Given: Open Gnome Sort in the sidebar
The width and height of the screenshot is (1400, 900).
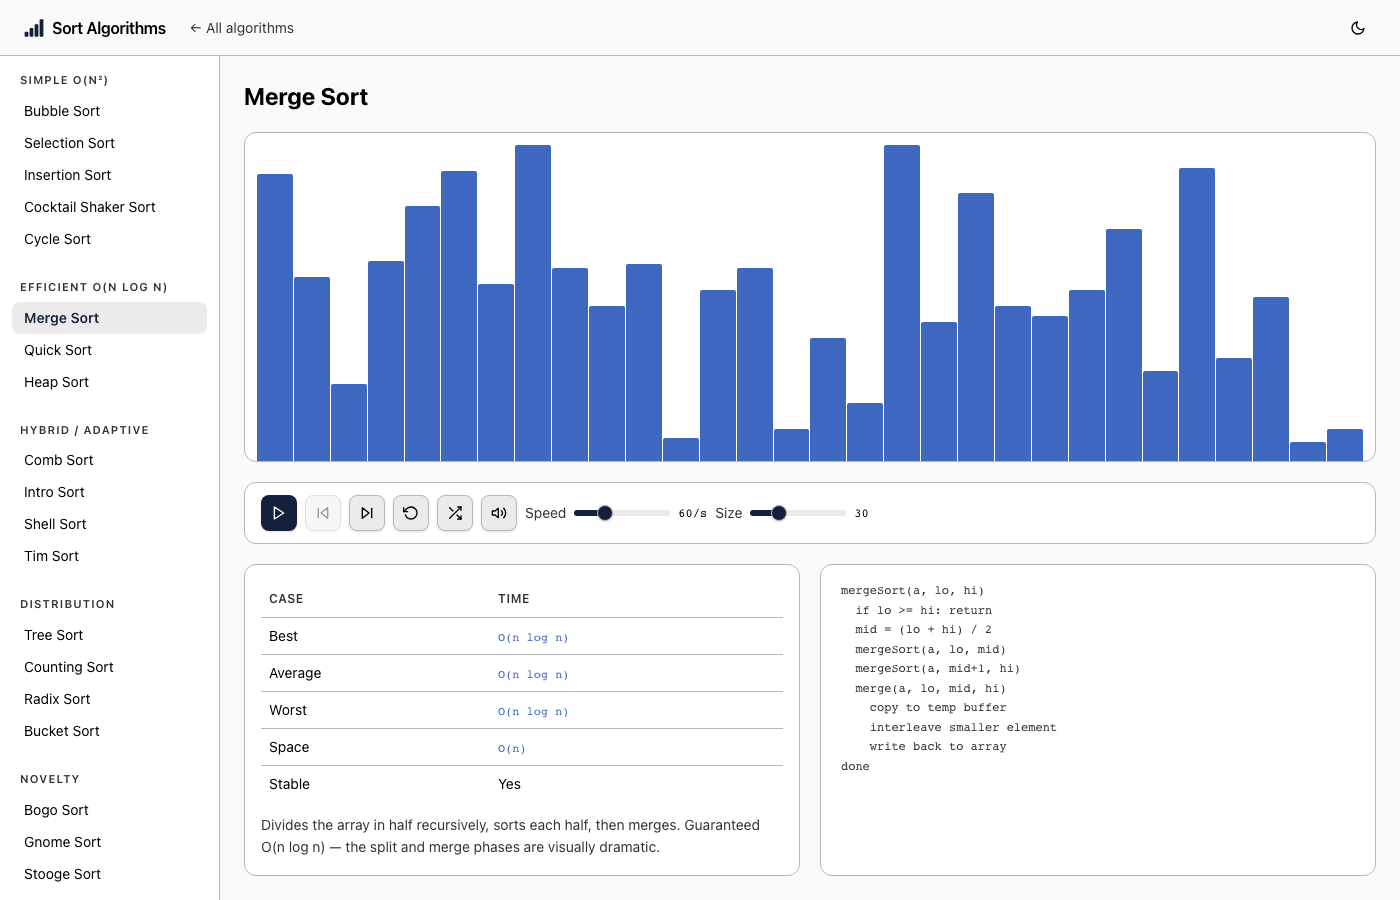Looking at the screenshot, I should click(x=110, y=842).
